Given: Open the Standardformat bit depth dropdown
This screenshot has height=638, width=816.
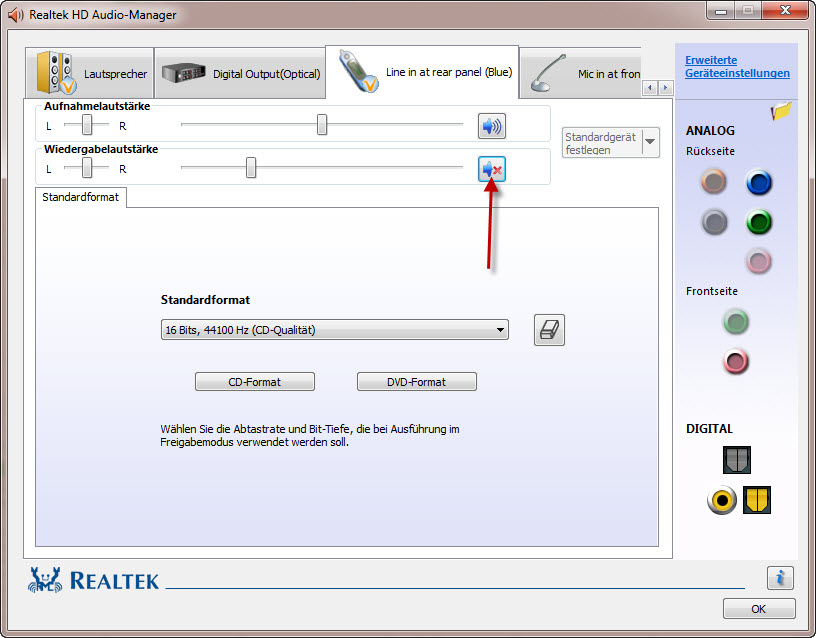Looking at the screenshot, I should 335,330.
